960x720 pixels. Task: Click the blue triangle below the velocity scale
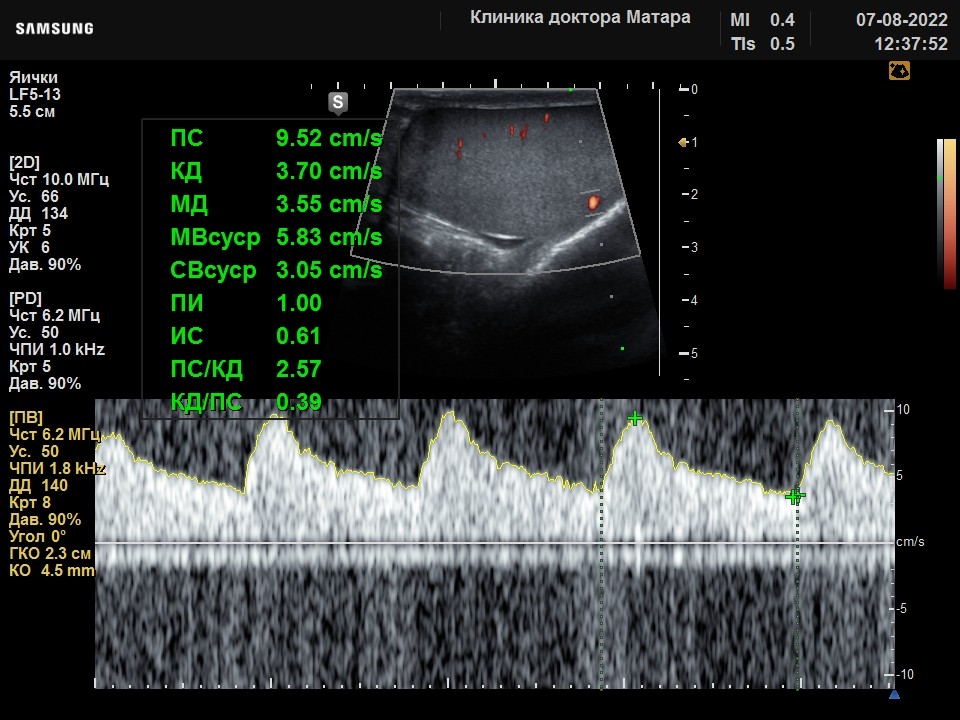[x=894, y=694]
